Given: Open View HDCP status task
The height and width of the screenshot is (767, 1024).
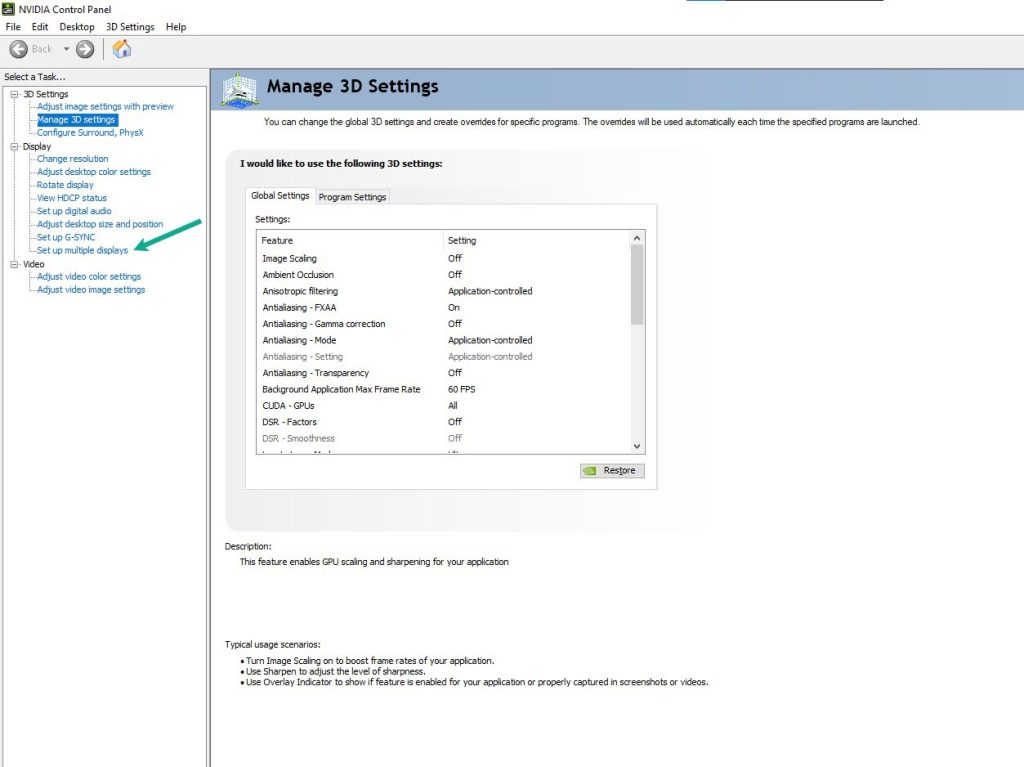Looking at the screenshot, I should click(72, 198).
